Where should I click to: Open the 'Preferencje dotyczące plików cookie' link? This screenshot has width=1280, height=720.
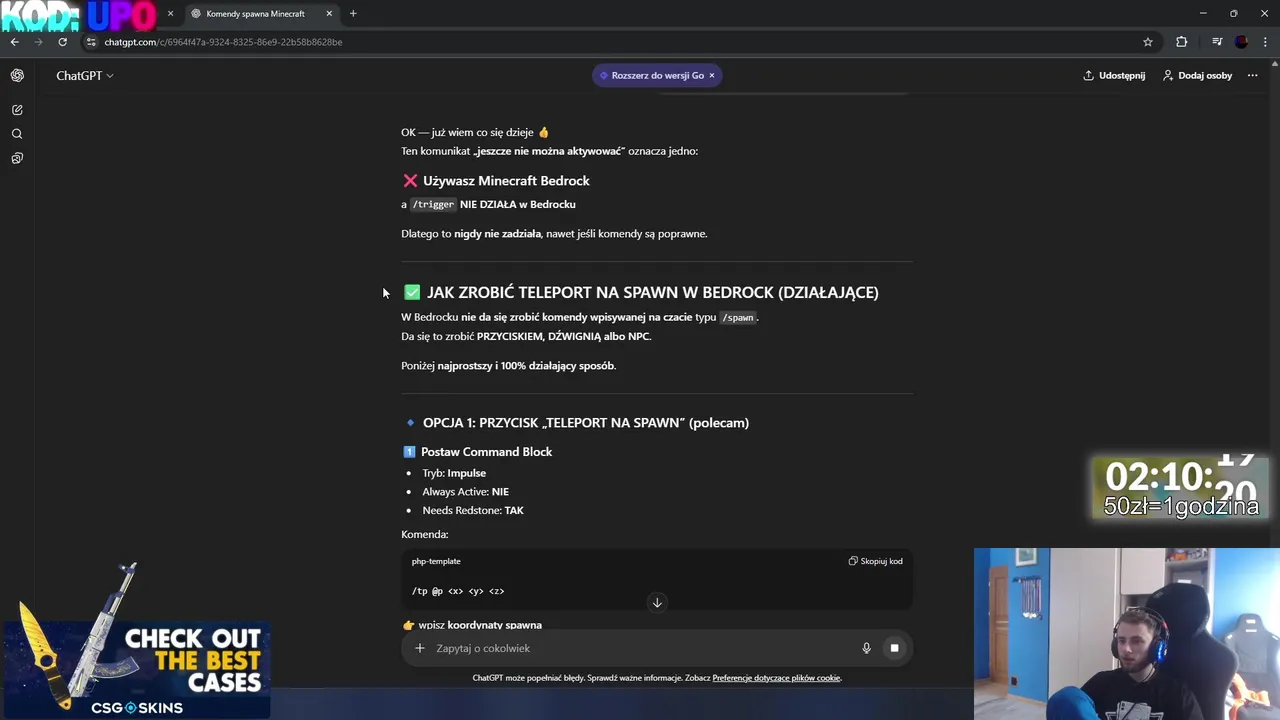click(776, 678)
